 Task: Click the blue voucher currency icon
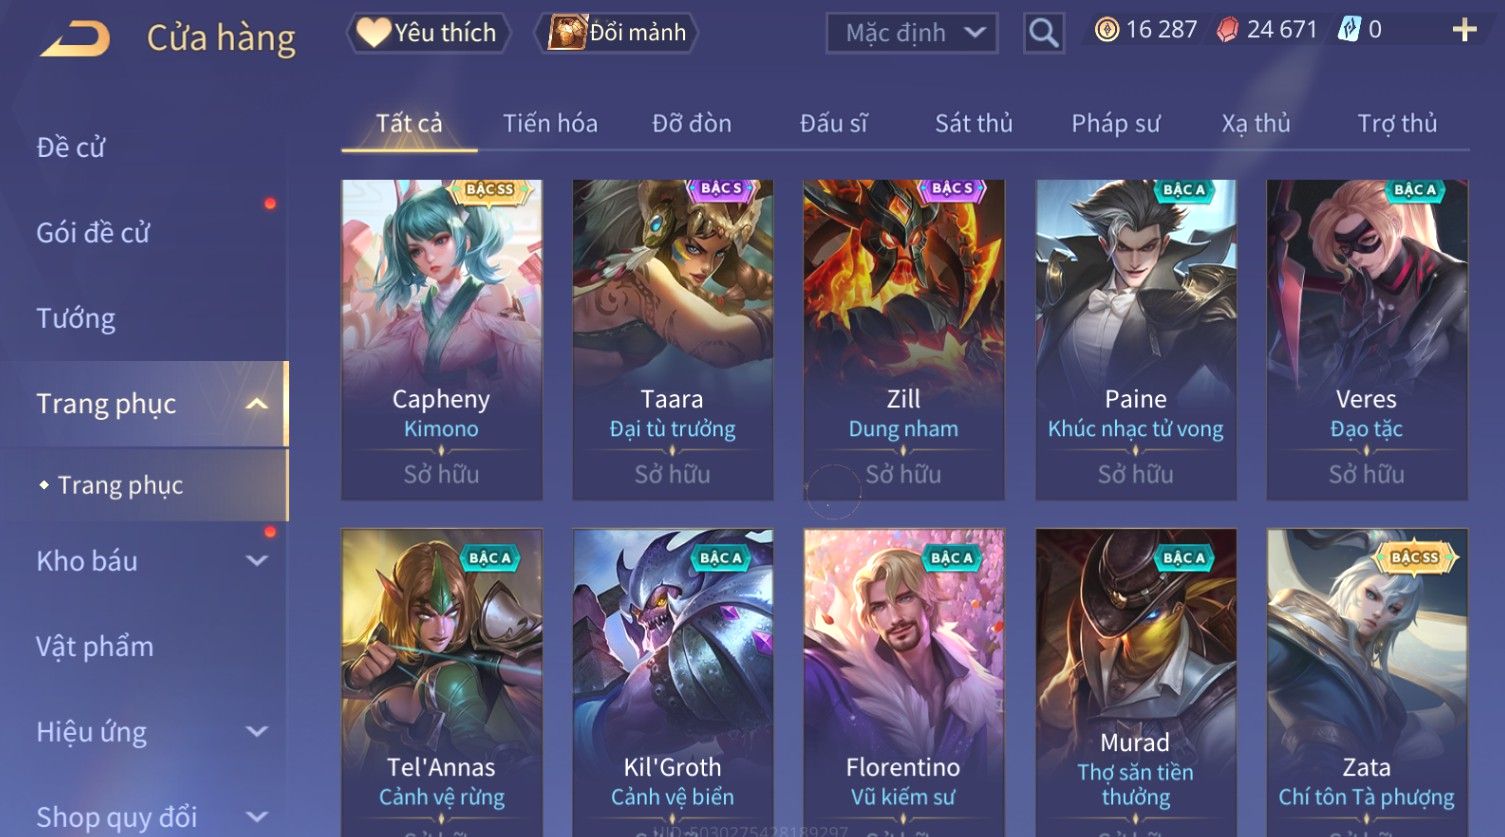[x=1349, y=30]
